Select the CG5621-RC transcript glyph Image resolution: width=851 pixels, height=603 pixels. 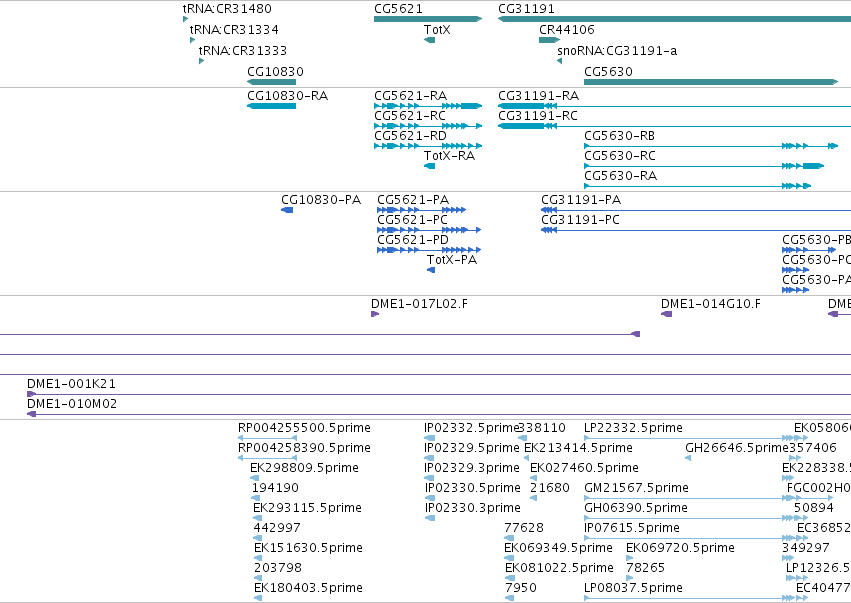(x=428, y=126)
